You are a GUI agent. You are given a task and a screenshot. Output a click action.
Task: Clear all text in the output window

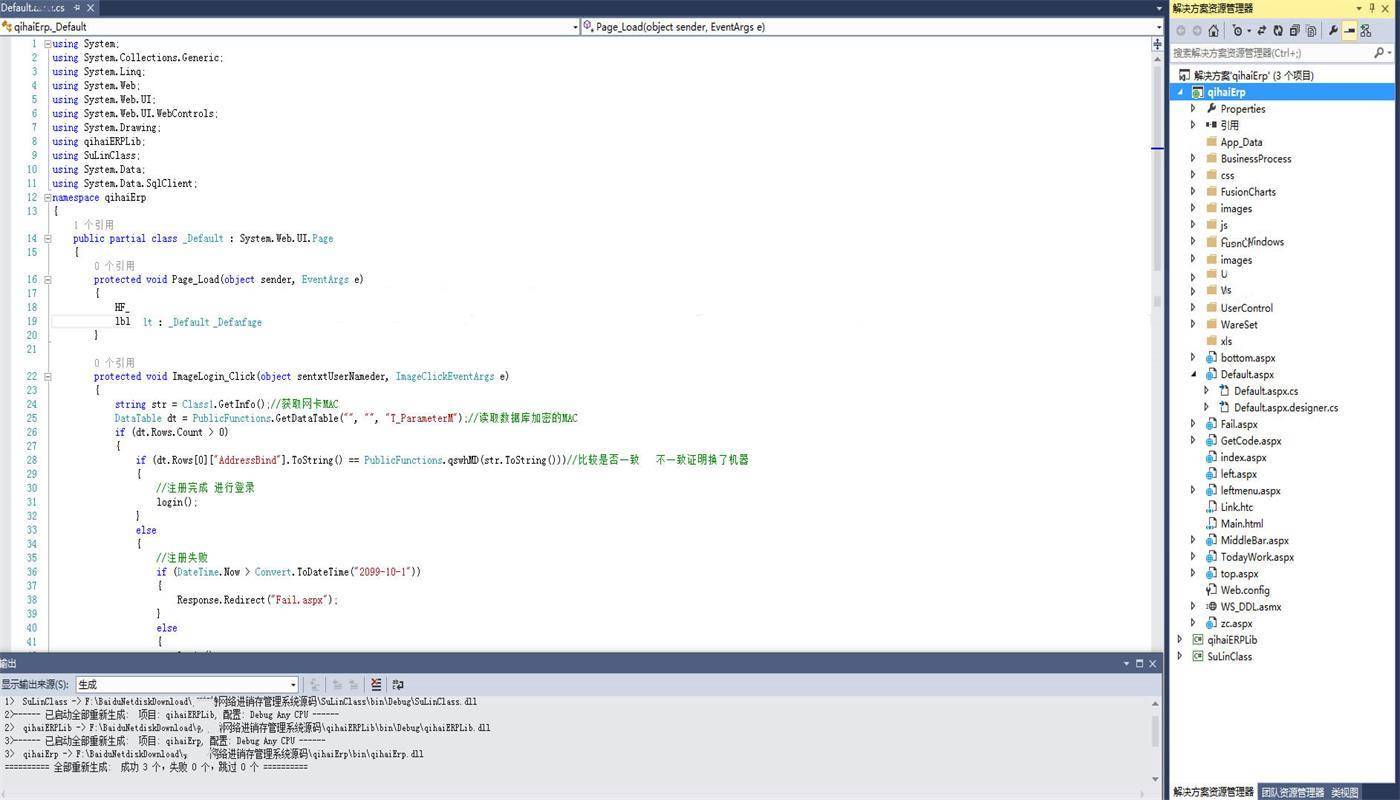click(x=376, y=685)
